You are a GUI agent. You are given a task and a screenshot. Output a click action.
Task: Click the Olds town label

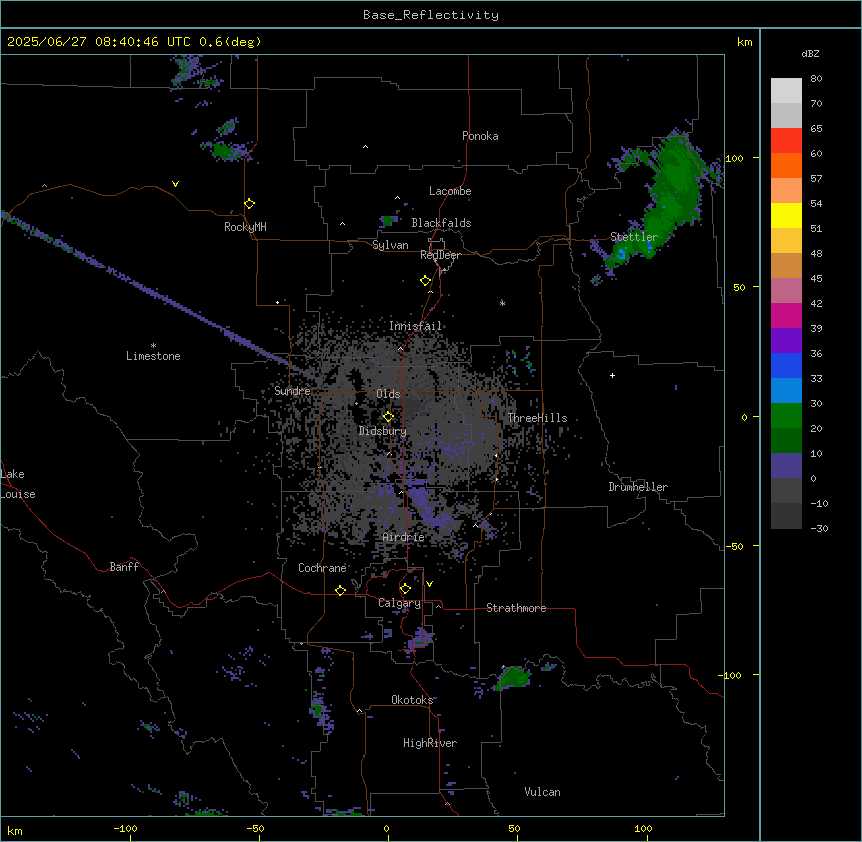pos(388,394)
